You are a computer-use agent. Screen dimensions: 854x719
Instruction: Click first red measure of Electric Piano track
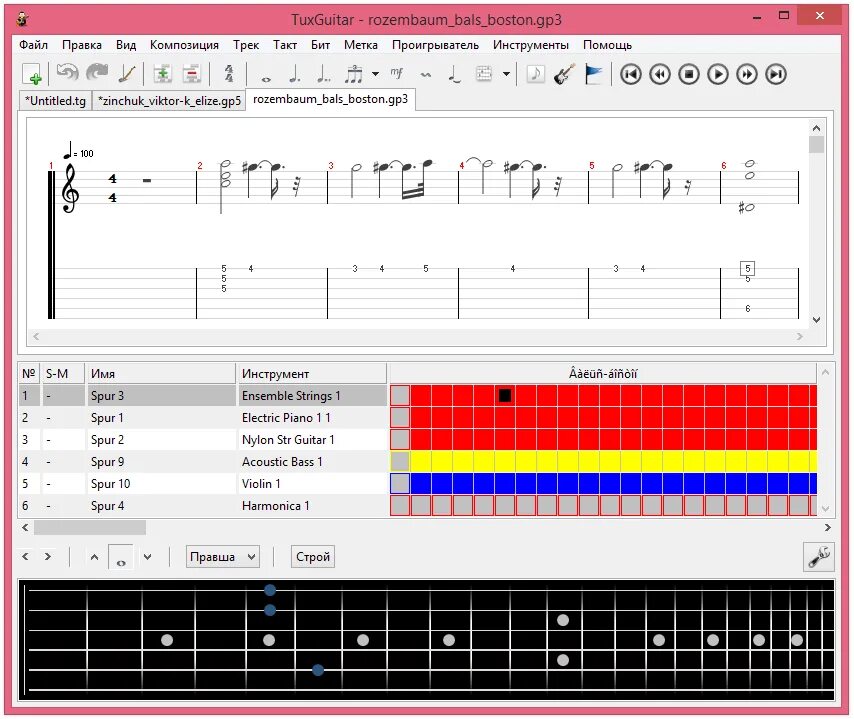(x=421, y=418)
